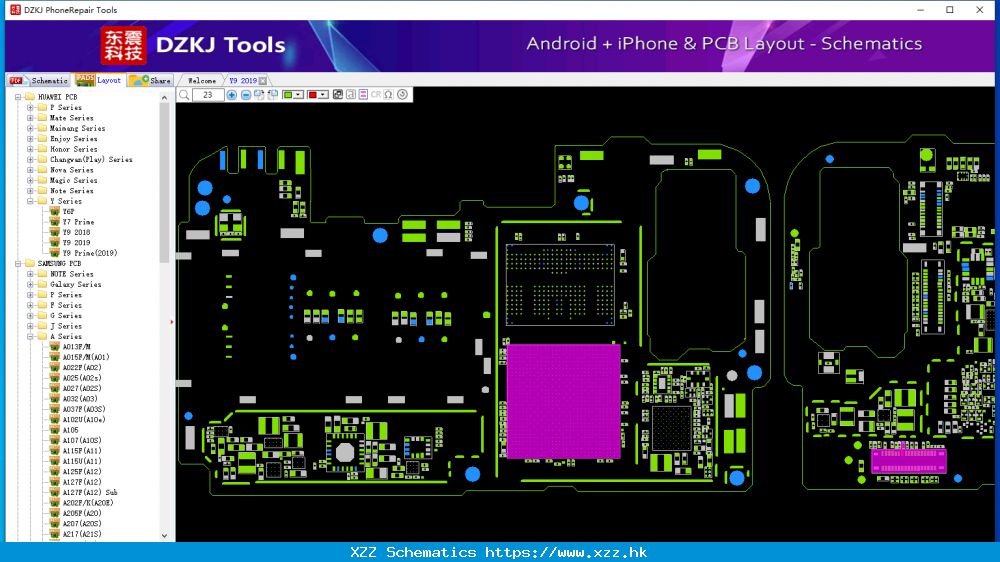Switch to the Share tab
Image resolution: width=1000 pixels, height=562 pixels.
(151, 80)
